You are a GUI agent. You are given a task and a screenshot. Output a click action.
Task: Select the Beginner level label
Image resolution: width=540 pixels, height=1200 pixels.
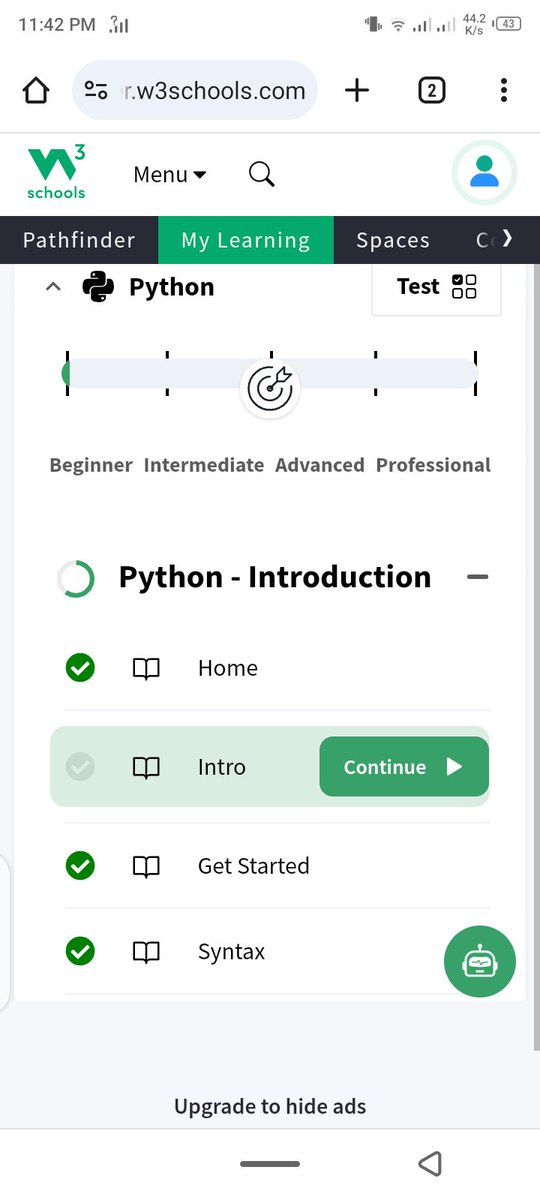(91, 465)
